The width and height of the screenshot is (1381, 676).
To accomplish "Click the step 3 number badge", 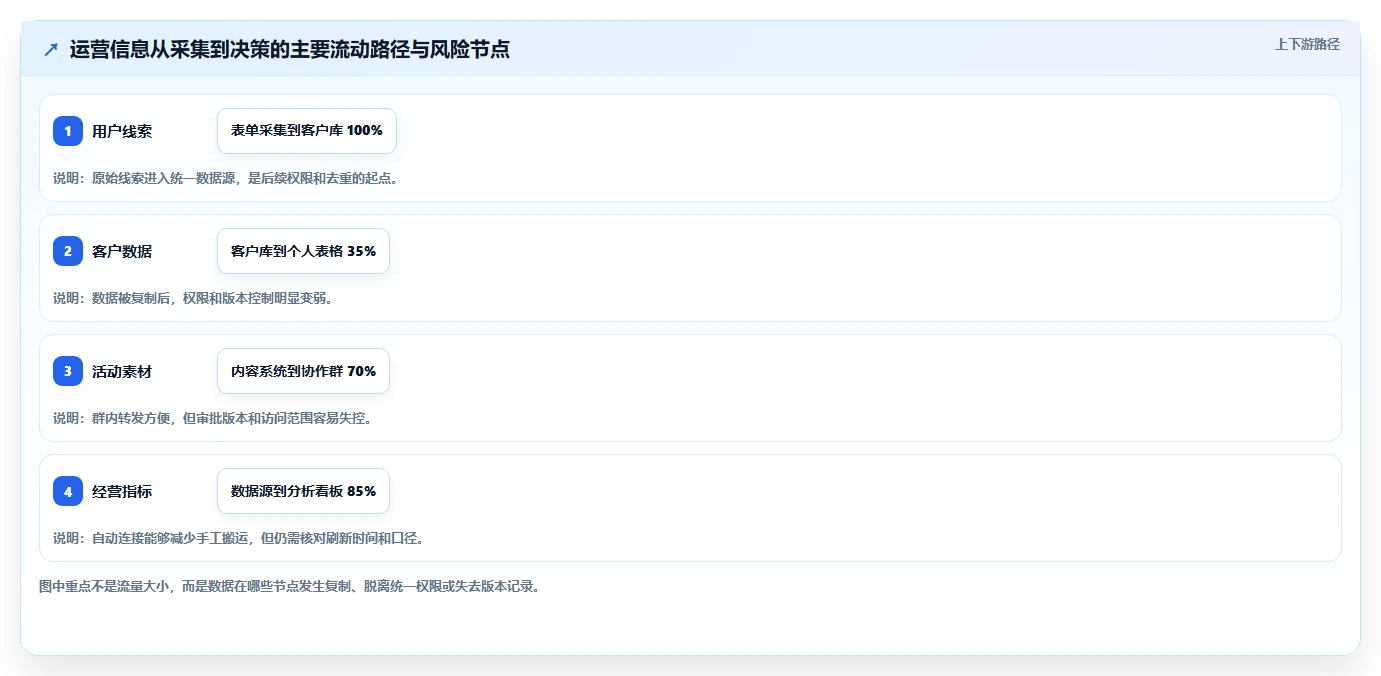I will 68,371.
